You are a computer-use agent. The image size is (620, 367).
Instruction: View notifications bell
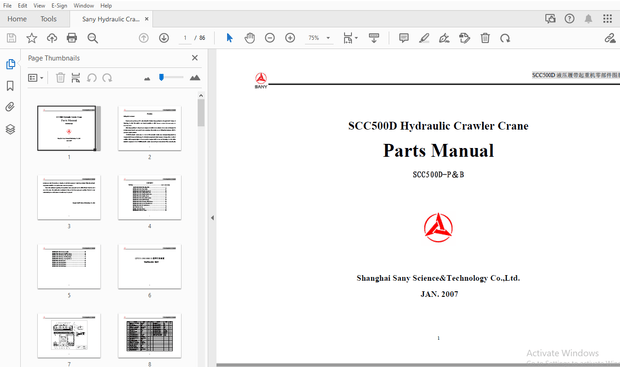click(x=588, y=19)
